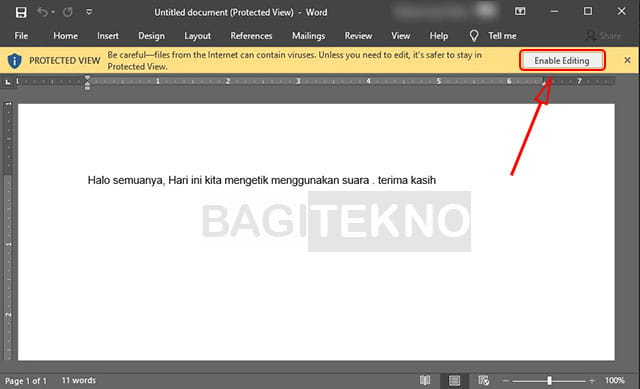Open the Mailings tab
This screenshot has height=389, width=640.
click(x=309, y=36)
